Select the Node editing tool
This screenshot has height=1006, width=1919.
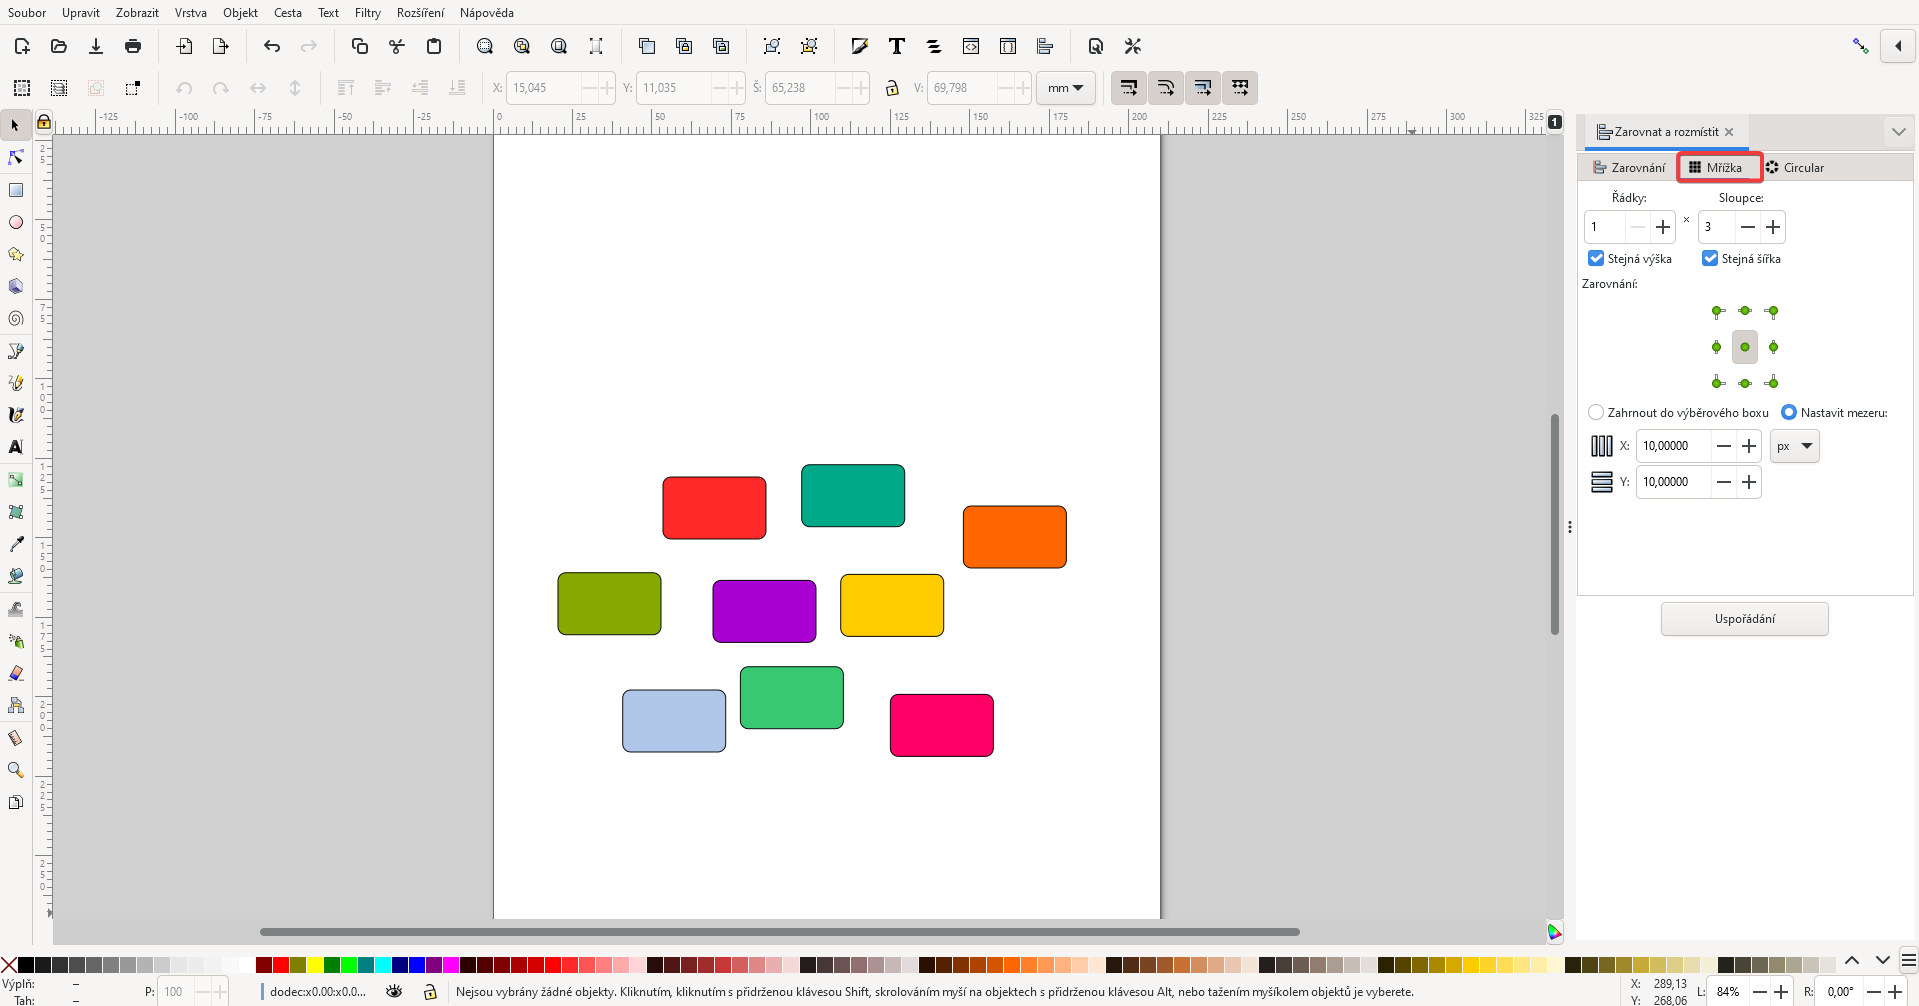click(x=15, y=157)
